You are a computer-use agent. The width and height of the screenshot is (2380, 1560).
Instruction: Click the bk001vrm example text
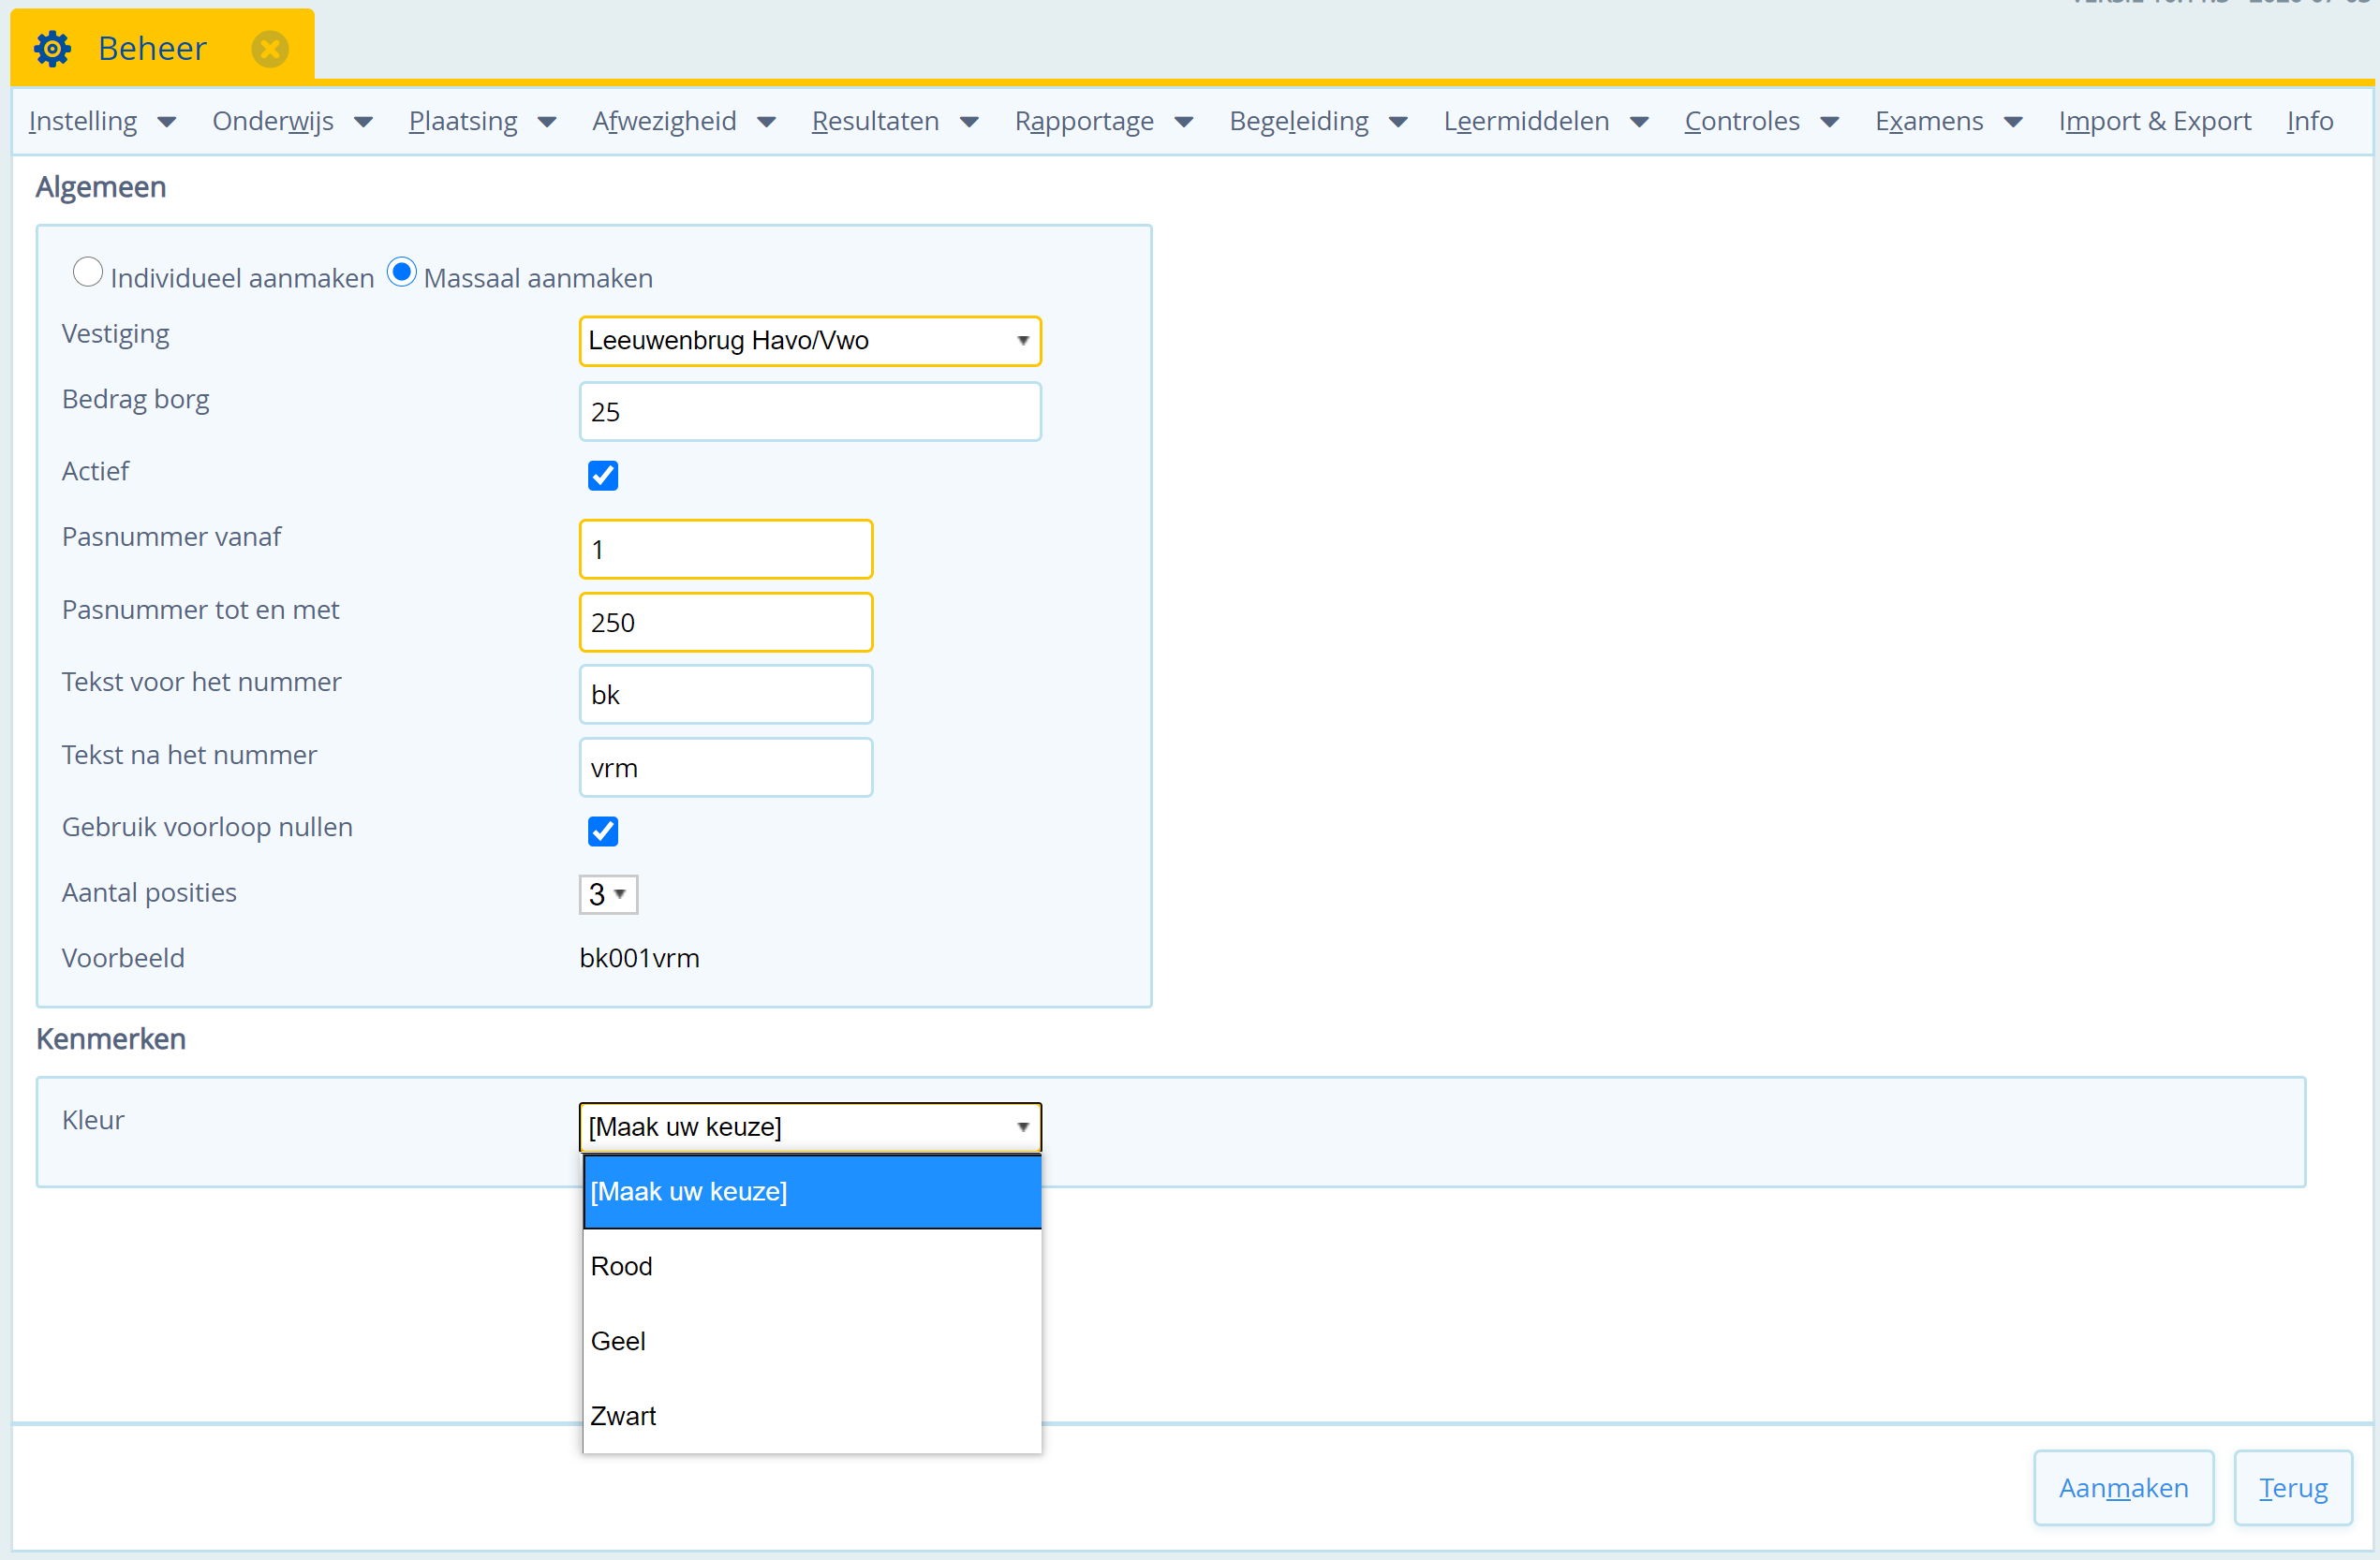[x=640, y=958]
